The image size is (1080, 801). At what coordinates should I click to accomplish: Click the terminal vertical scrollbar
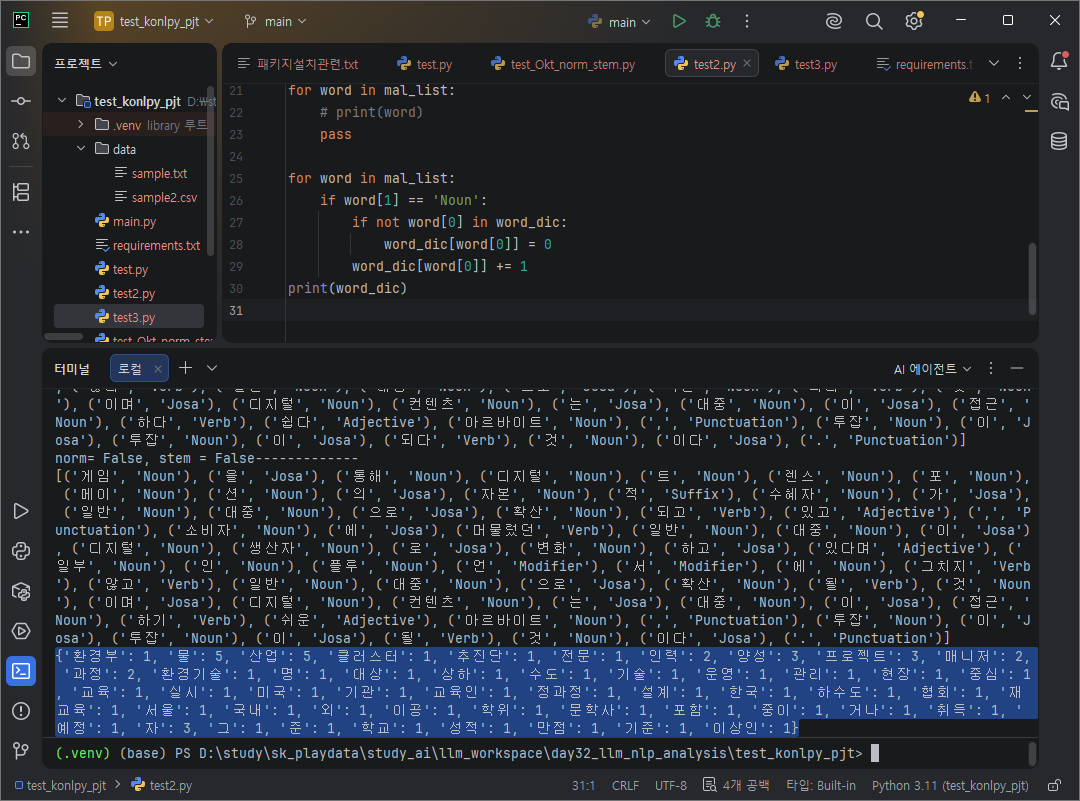tap(1032, 753)
